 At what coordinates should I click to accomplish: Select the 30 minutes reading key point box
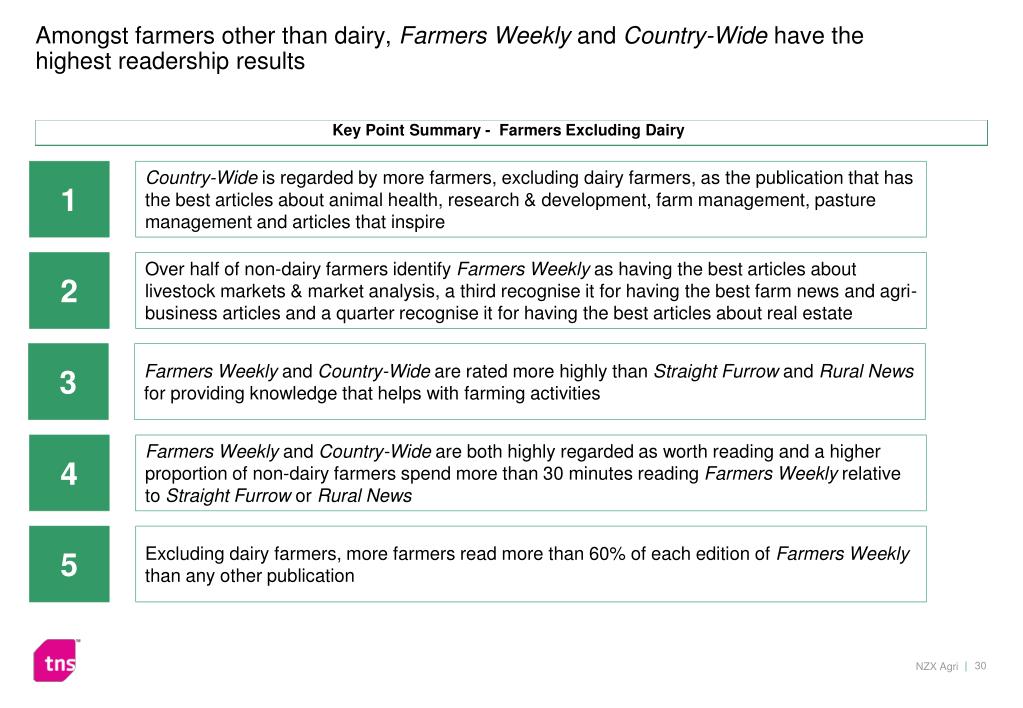coord(530,473)
